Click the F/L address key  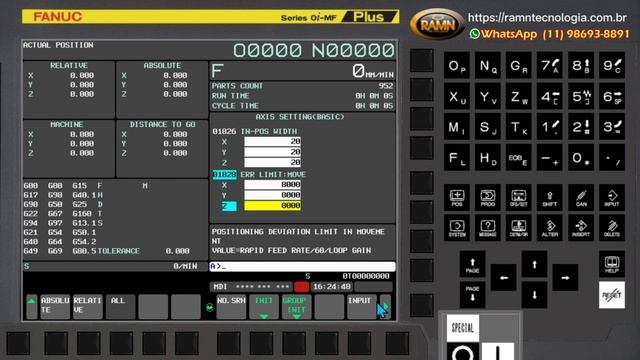click(457, 158)
